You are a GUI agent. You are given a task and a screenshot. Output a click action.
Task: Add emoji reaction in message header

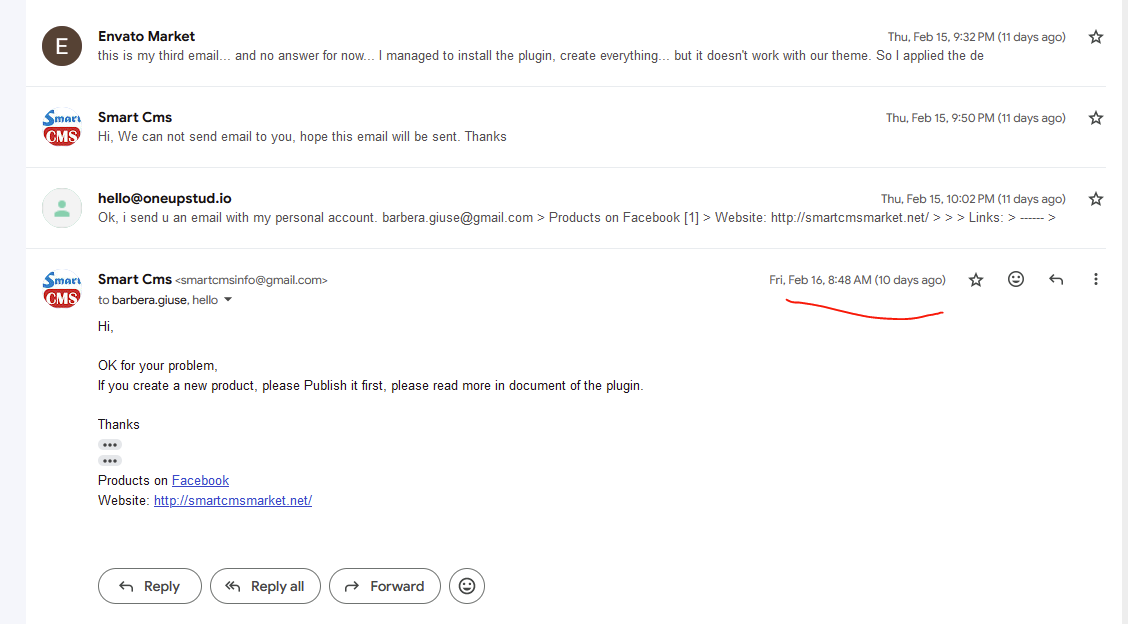pos(1016,279)
